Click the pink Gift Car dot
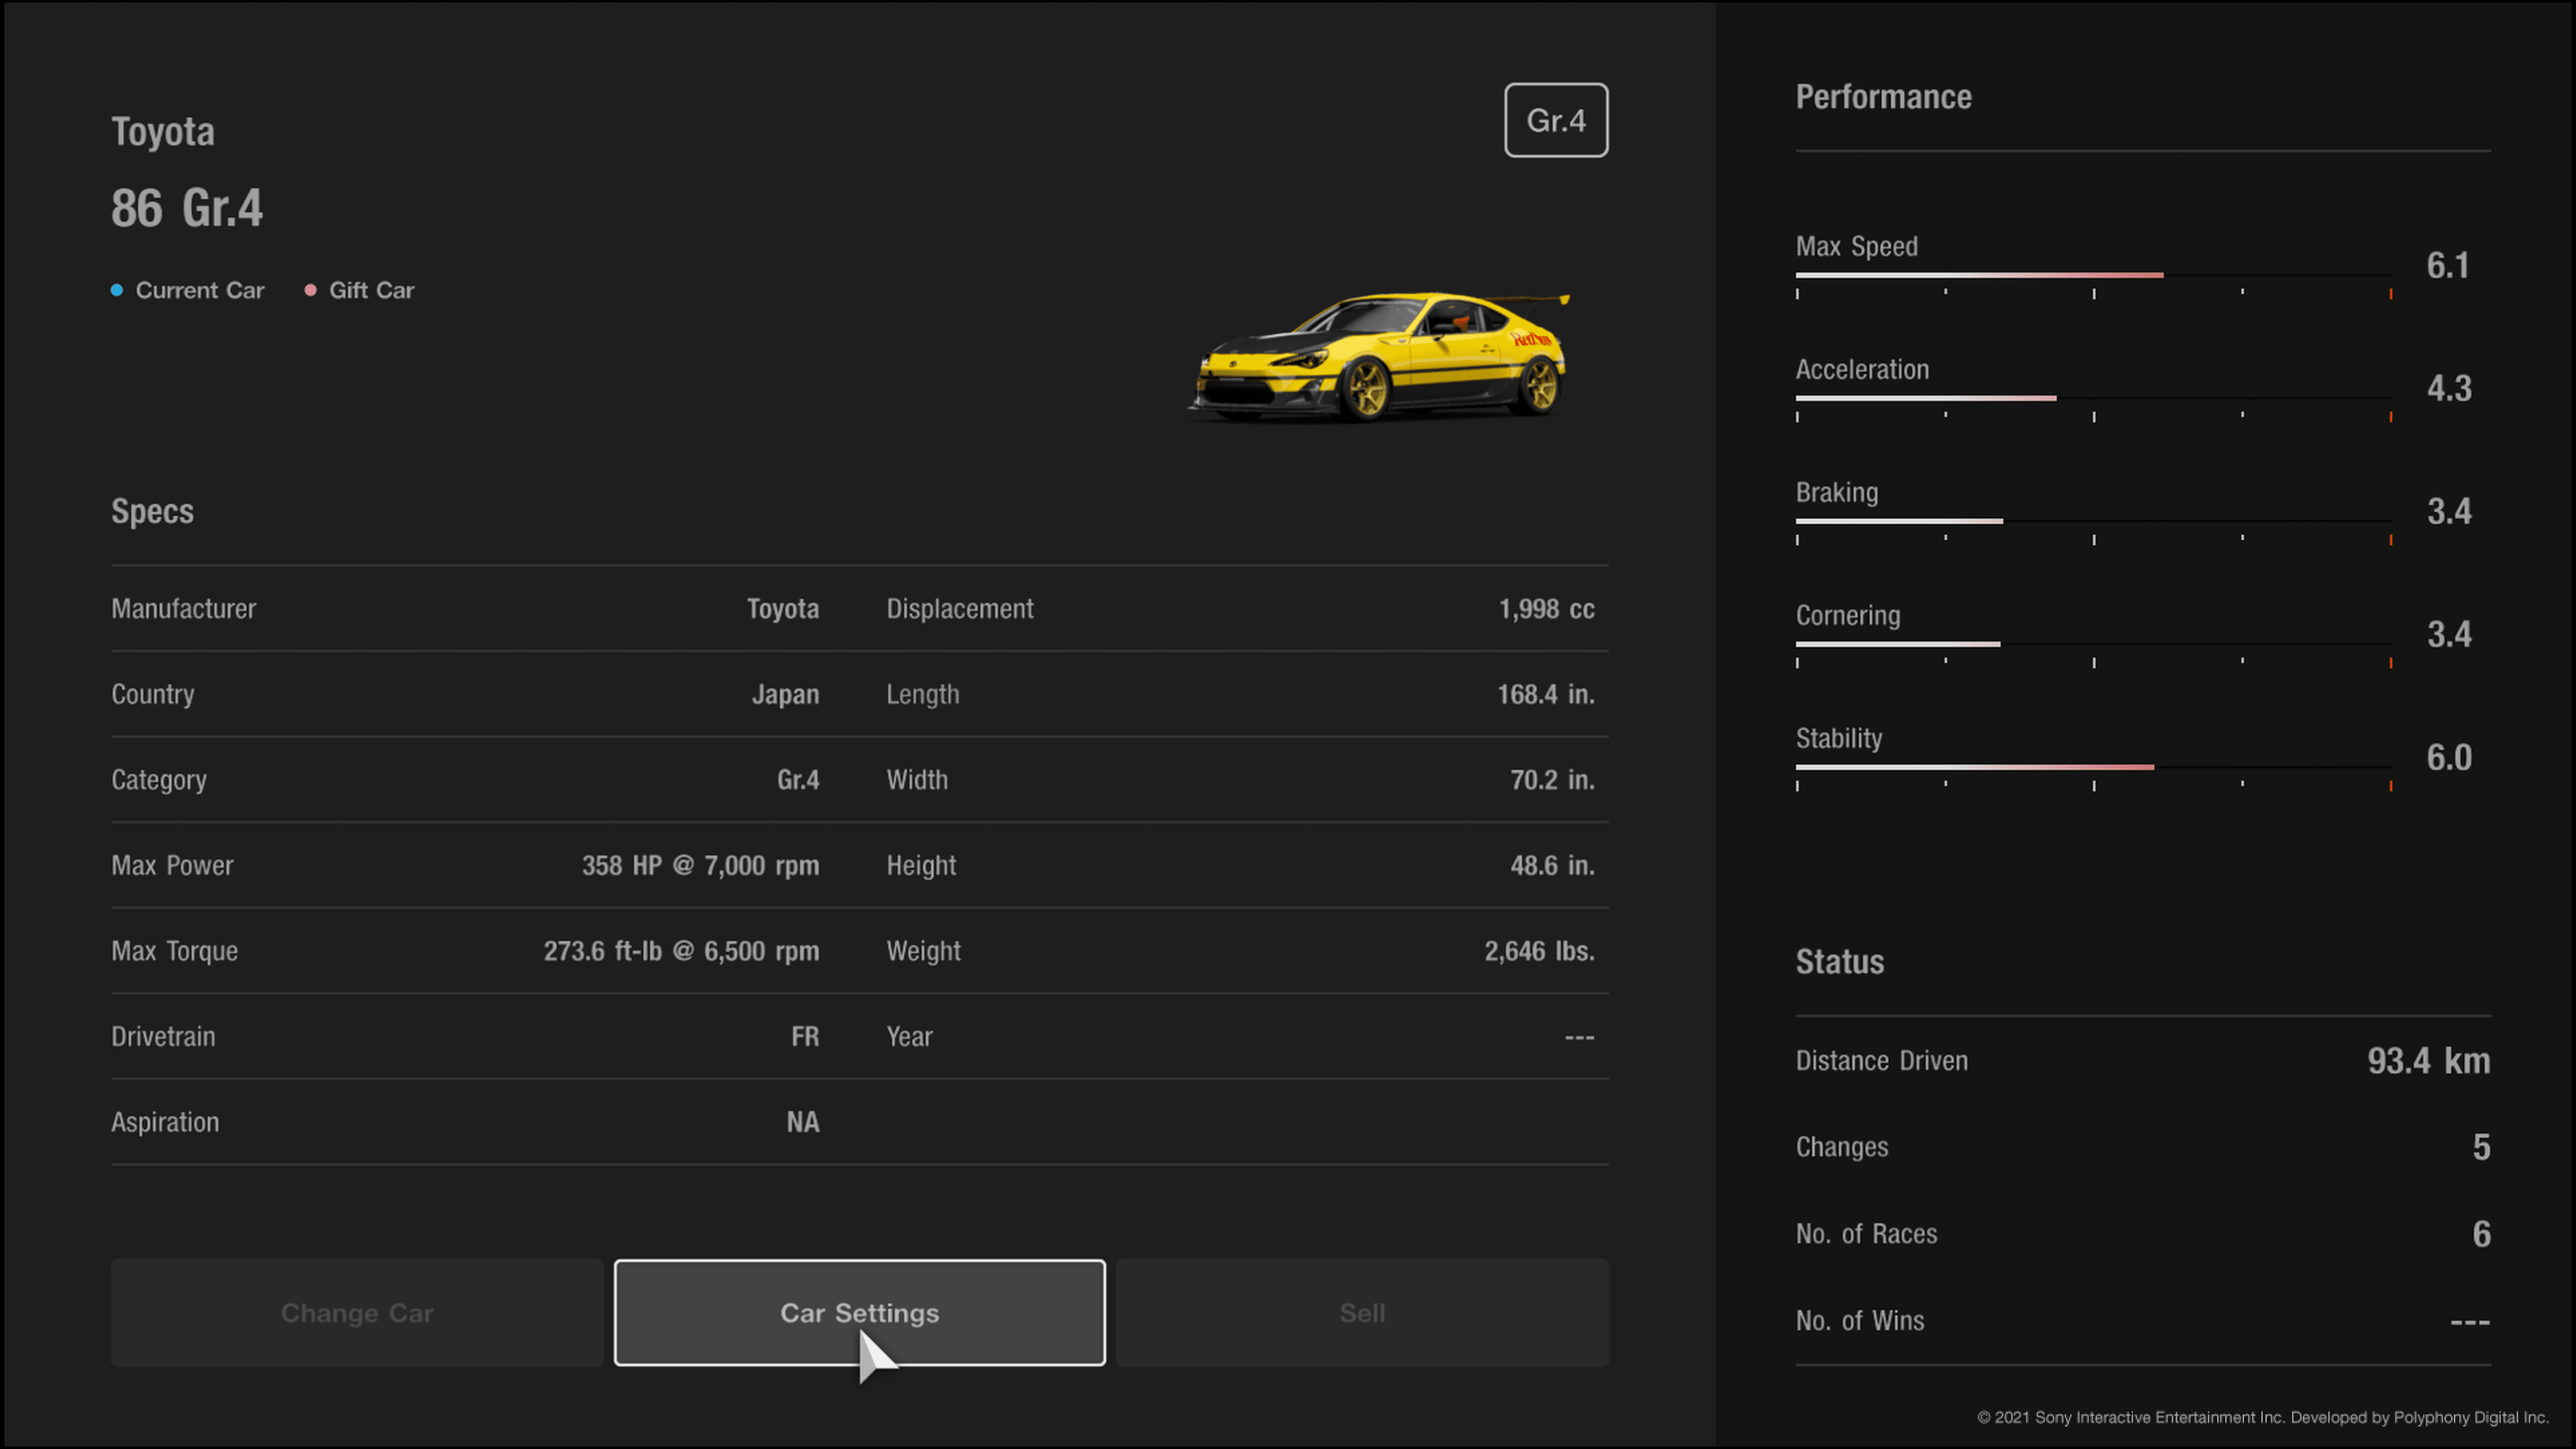Screen dimensions: 2576x1449 click(x=310, y=290)
